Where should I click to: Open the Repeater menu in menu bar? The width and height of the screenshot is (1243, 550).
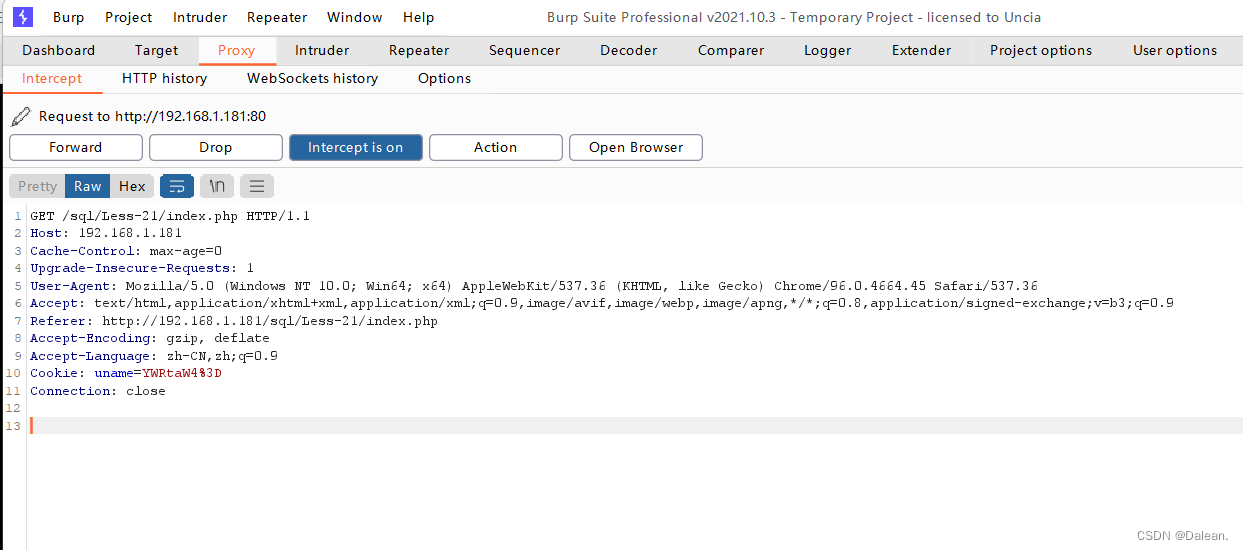pos(277,17)
